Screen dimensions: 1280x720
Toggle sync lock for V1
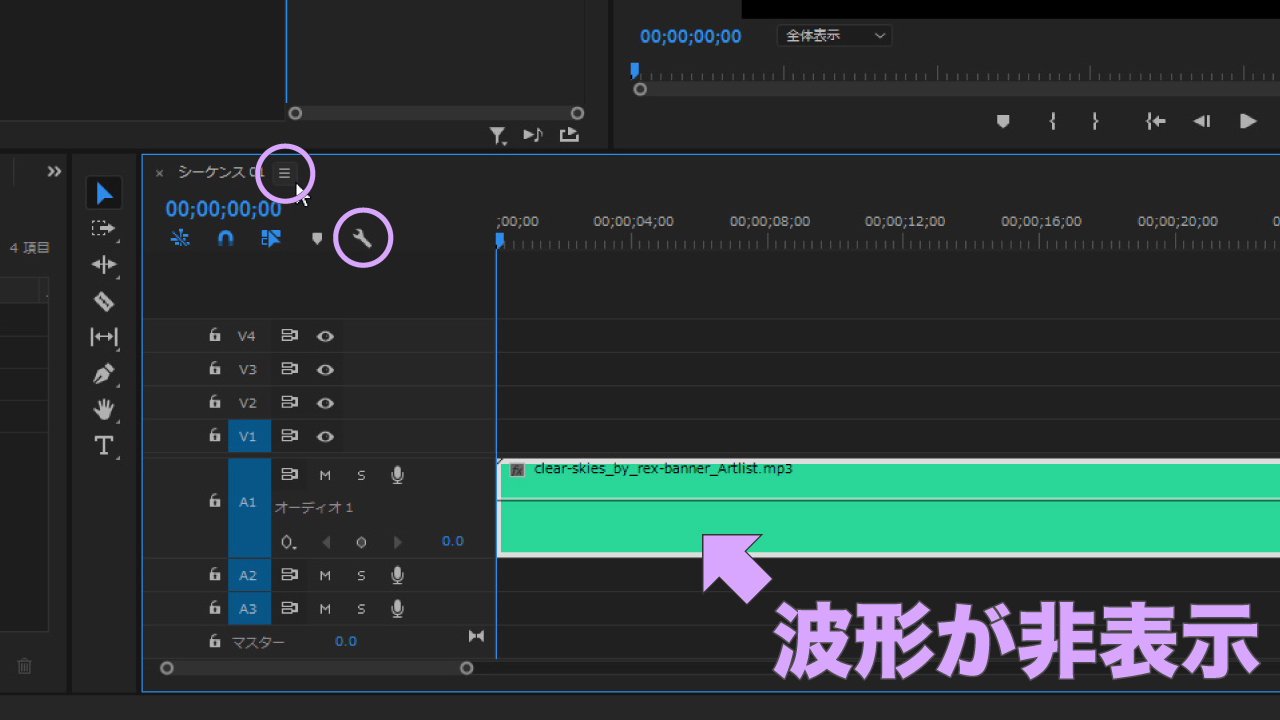click(289, 436)
